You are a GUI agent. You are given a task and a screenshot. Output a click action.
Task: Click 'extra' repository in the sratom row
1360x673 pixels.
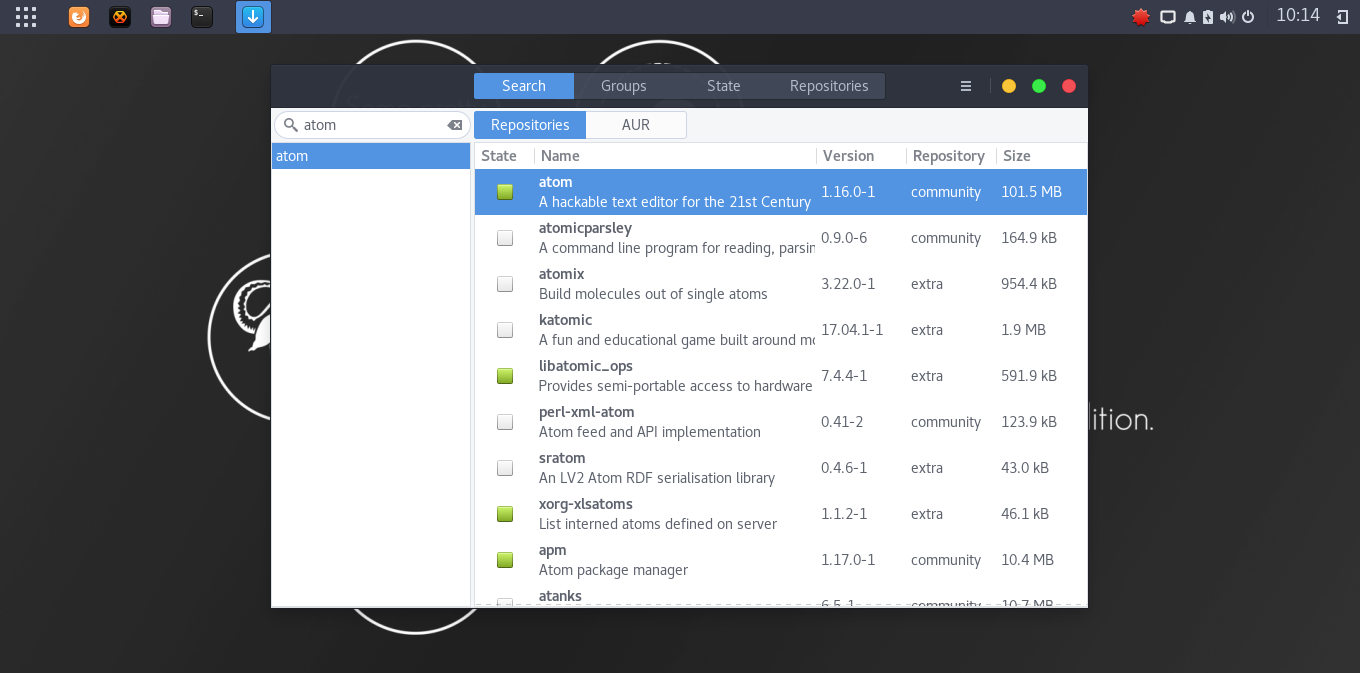pos(927,468)
